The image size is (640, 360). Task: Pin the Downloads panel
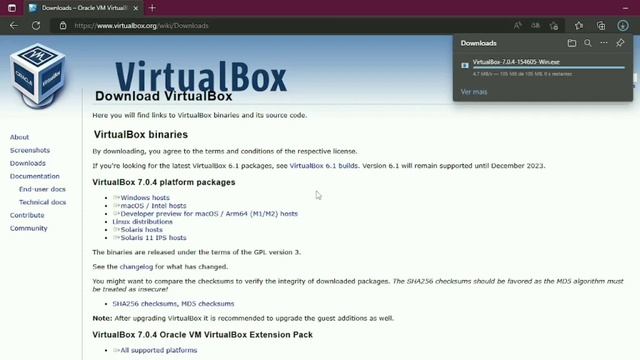pos(620,43)
